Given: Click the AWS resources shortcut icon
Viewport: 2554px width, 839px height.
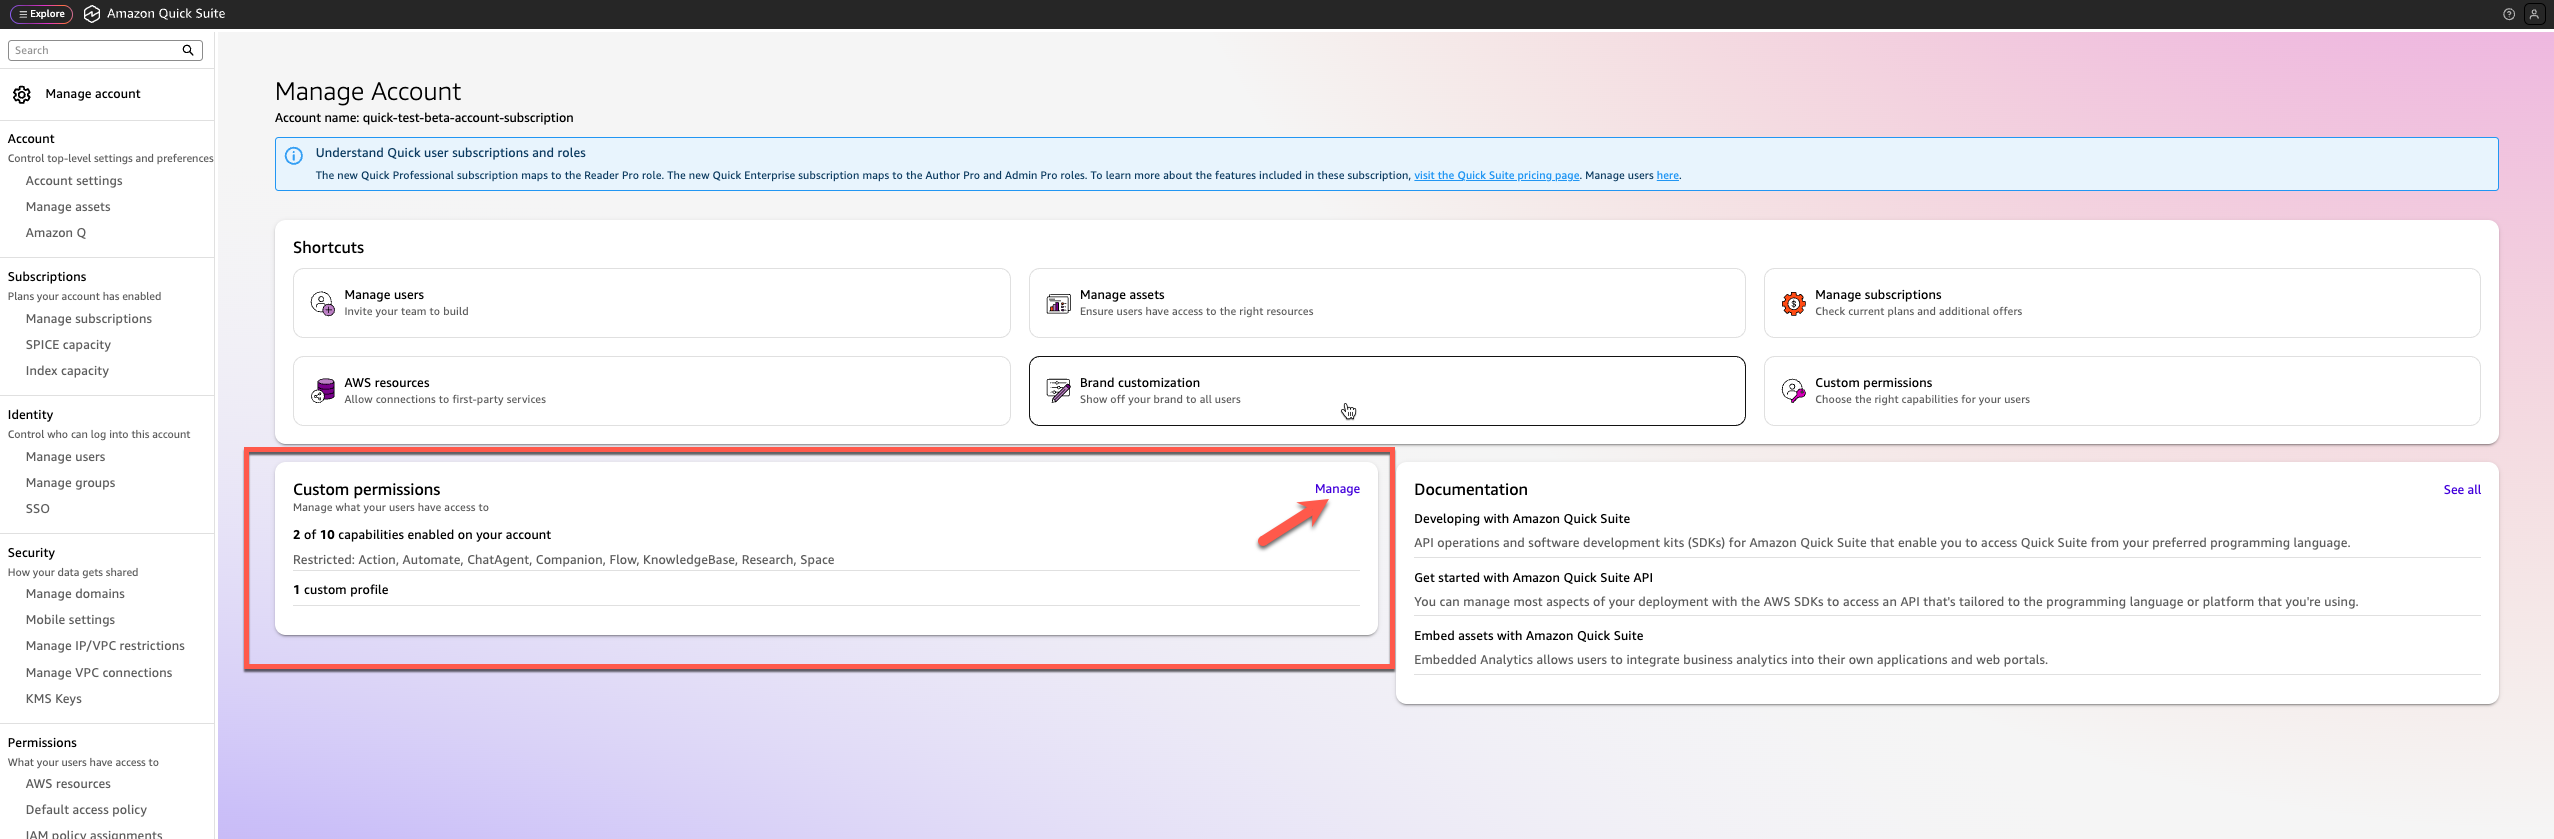Looking at the screenshot, I should (x=322, y=391).
